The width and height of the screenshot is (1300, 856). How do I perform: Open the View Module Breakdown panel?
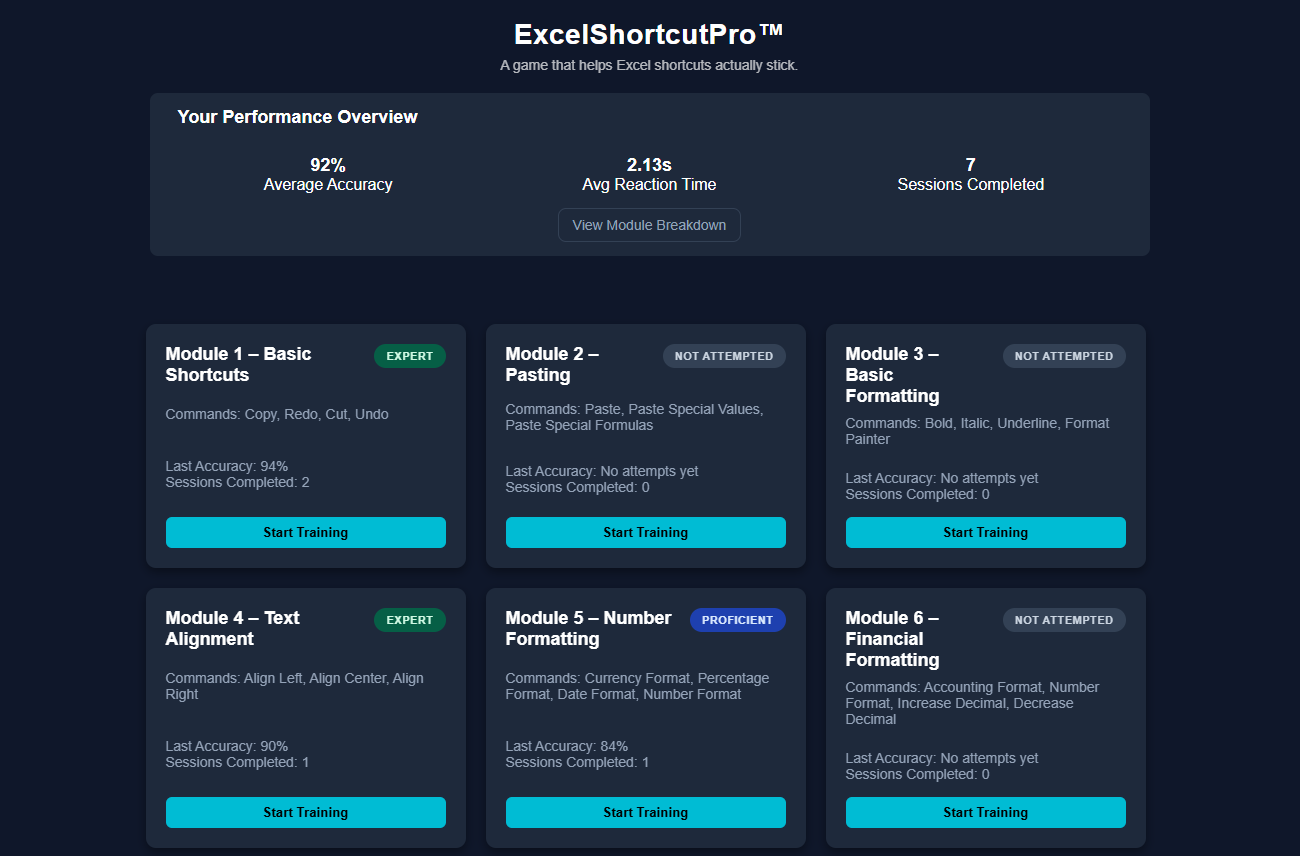(x=648, y=225)
